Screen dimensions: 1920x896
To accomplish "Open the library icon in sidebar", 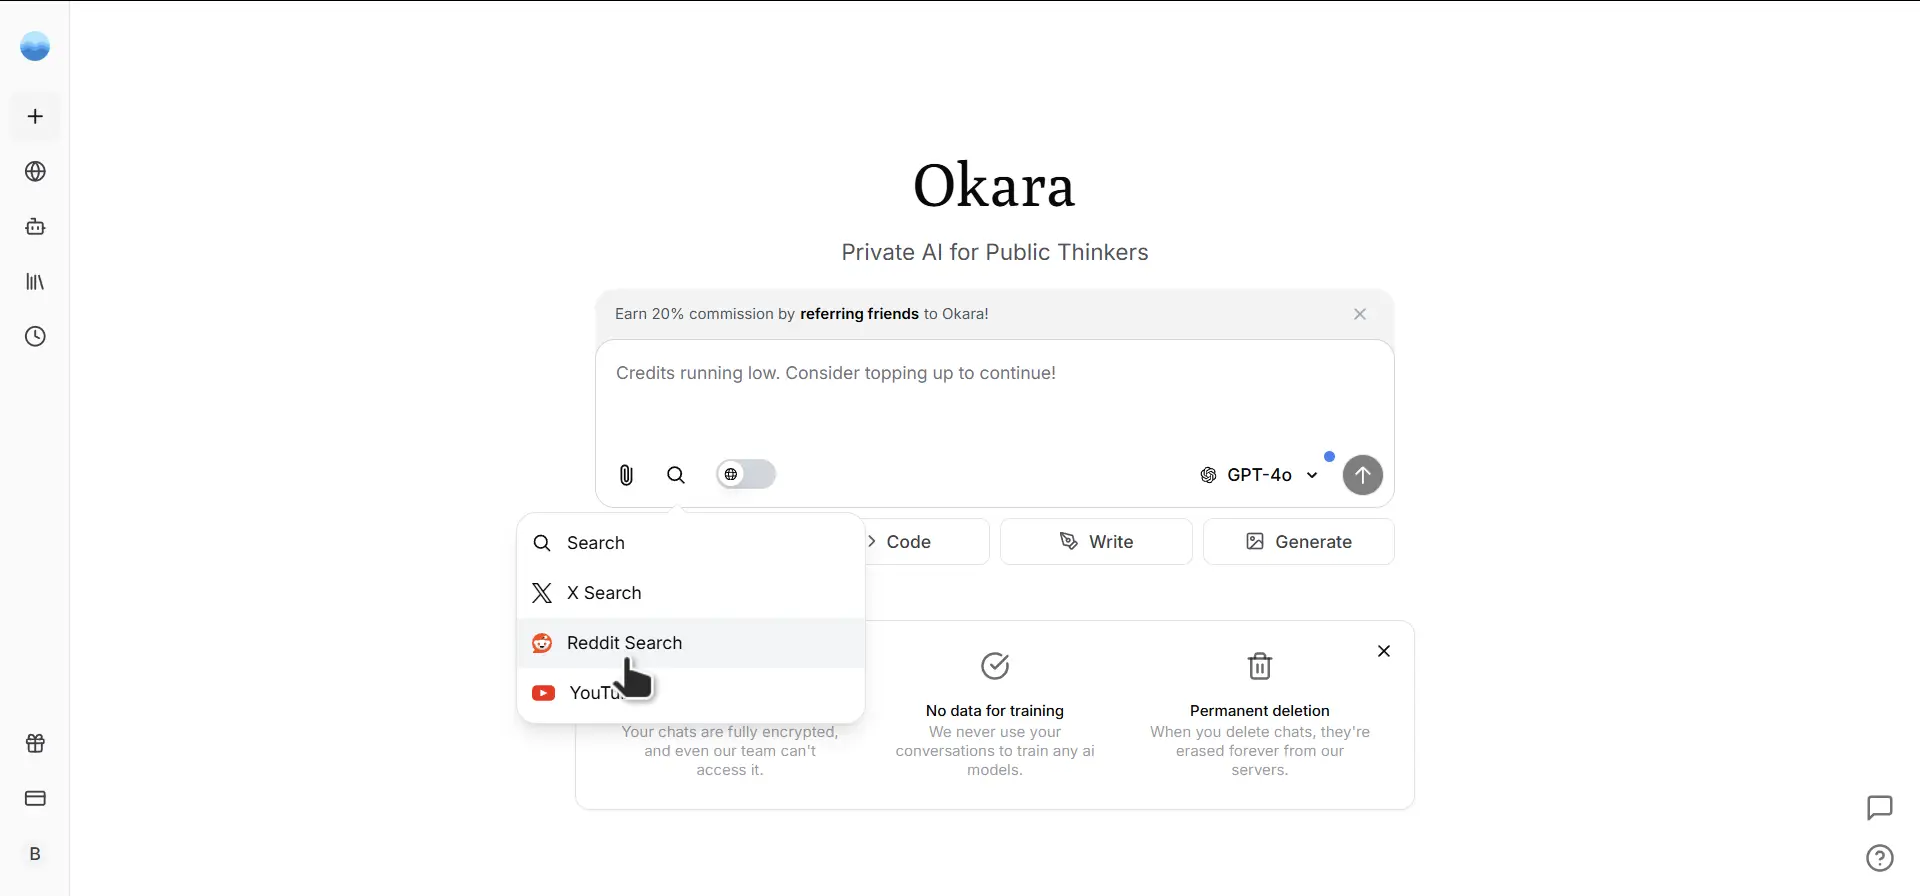I will click(35, 281).
